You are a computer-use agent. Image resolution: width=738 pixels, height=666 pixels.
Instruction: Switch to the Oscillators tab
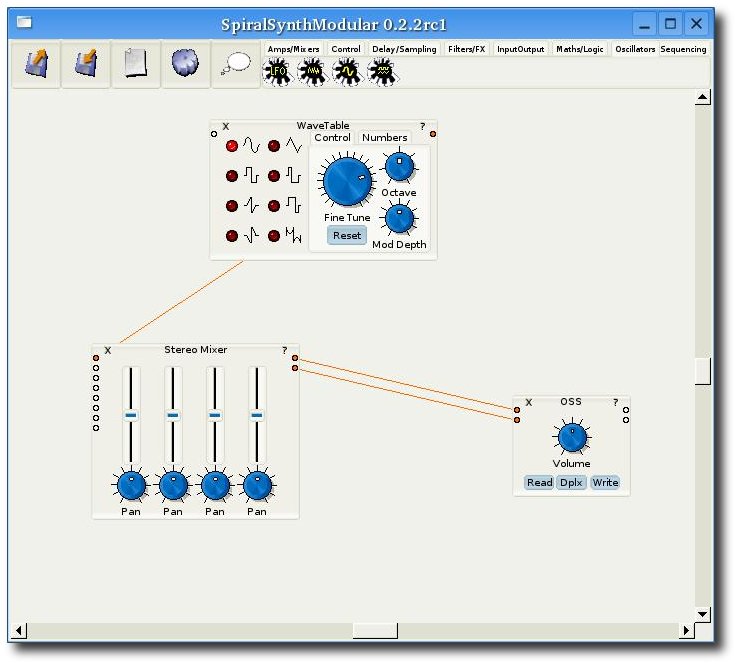coord(635,49)
